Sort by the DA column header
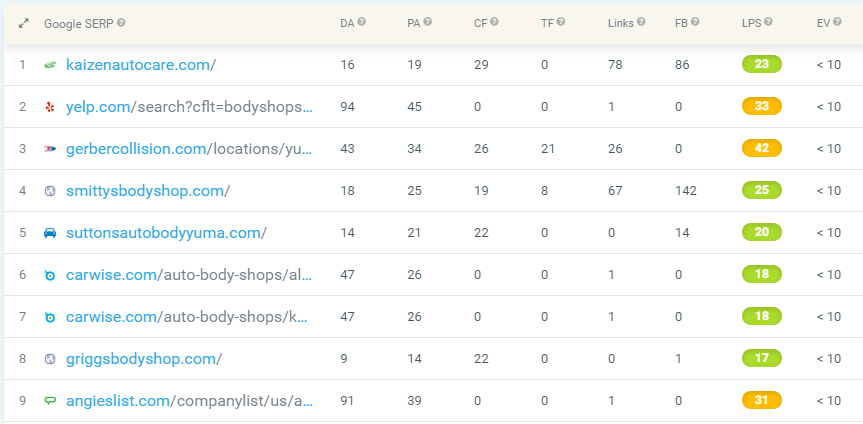Viewport: 863px width, 424px height. coord(347,23)
